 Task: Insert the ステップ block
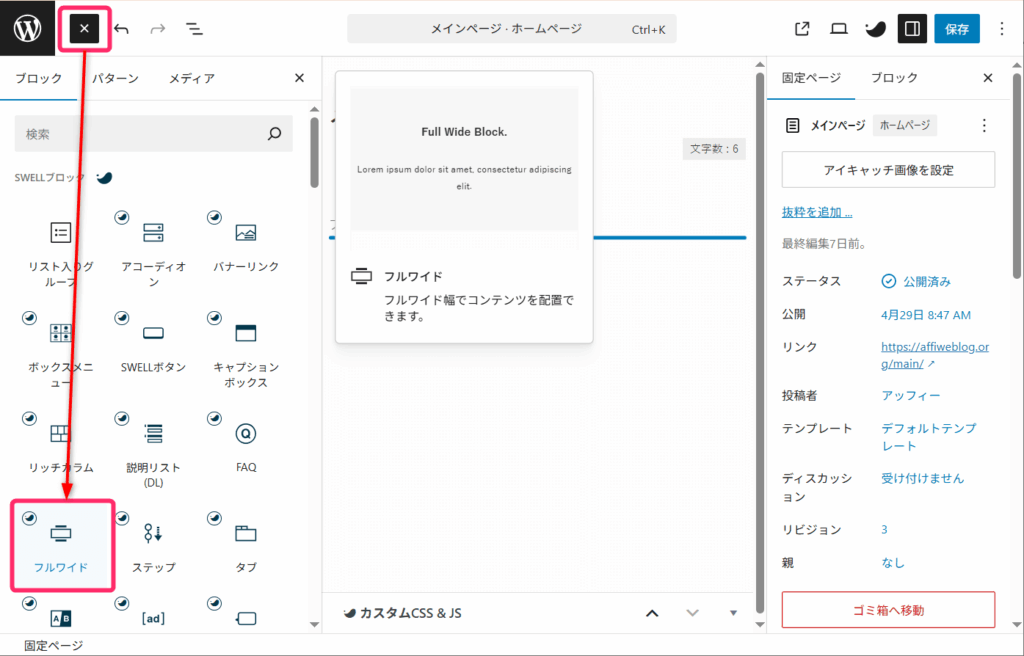[153, 548]
